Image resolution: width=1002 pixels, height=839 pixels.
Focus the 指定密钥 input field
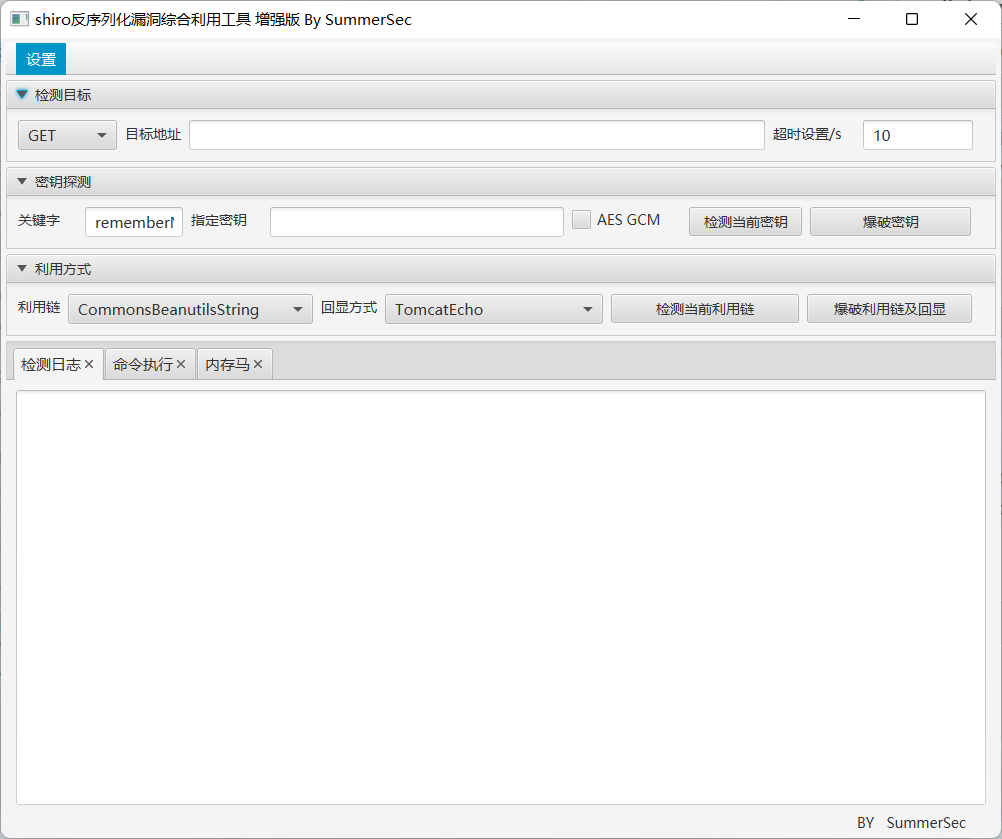click(x=417, y=222)
